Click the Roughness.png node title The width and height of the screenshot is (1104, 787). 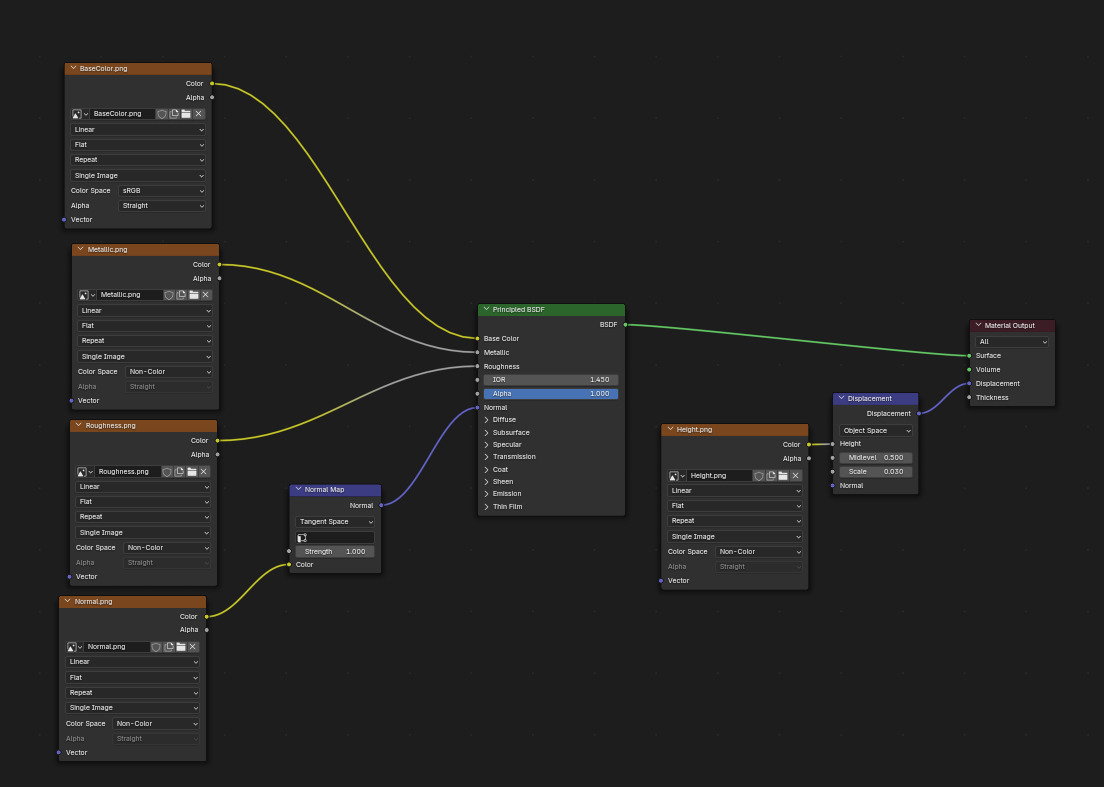[x=111, y=425]
